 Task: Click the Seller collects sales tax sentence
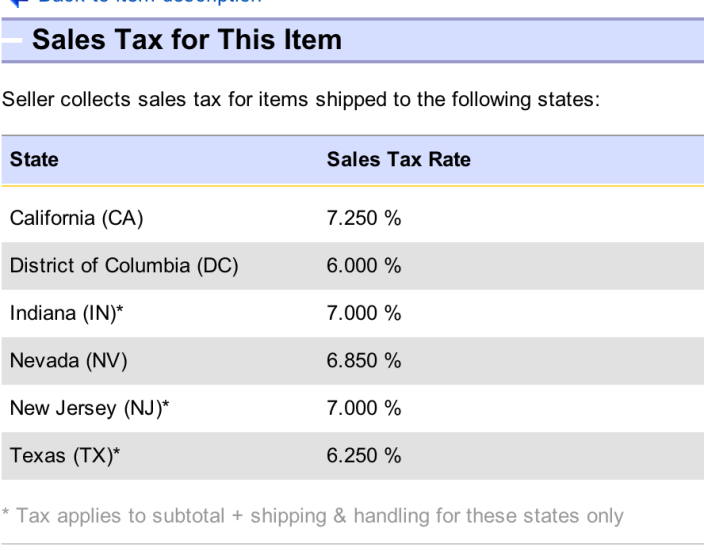coord(301,100)
